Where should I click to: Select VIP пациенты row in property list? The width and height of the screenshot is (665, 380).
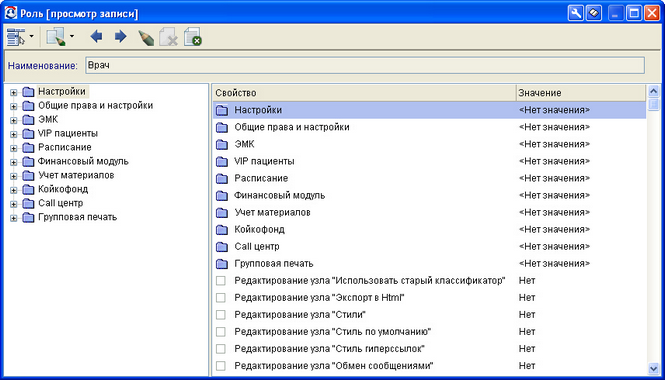pos(429,161)
